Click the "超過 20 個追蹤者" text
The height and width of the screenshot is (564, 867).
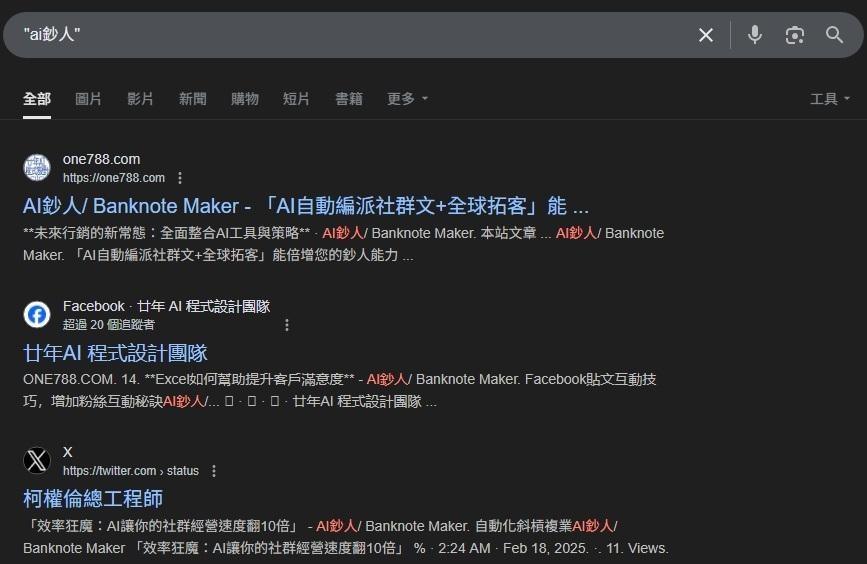pyautogui.click(x=108, y=325)
